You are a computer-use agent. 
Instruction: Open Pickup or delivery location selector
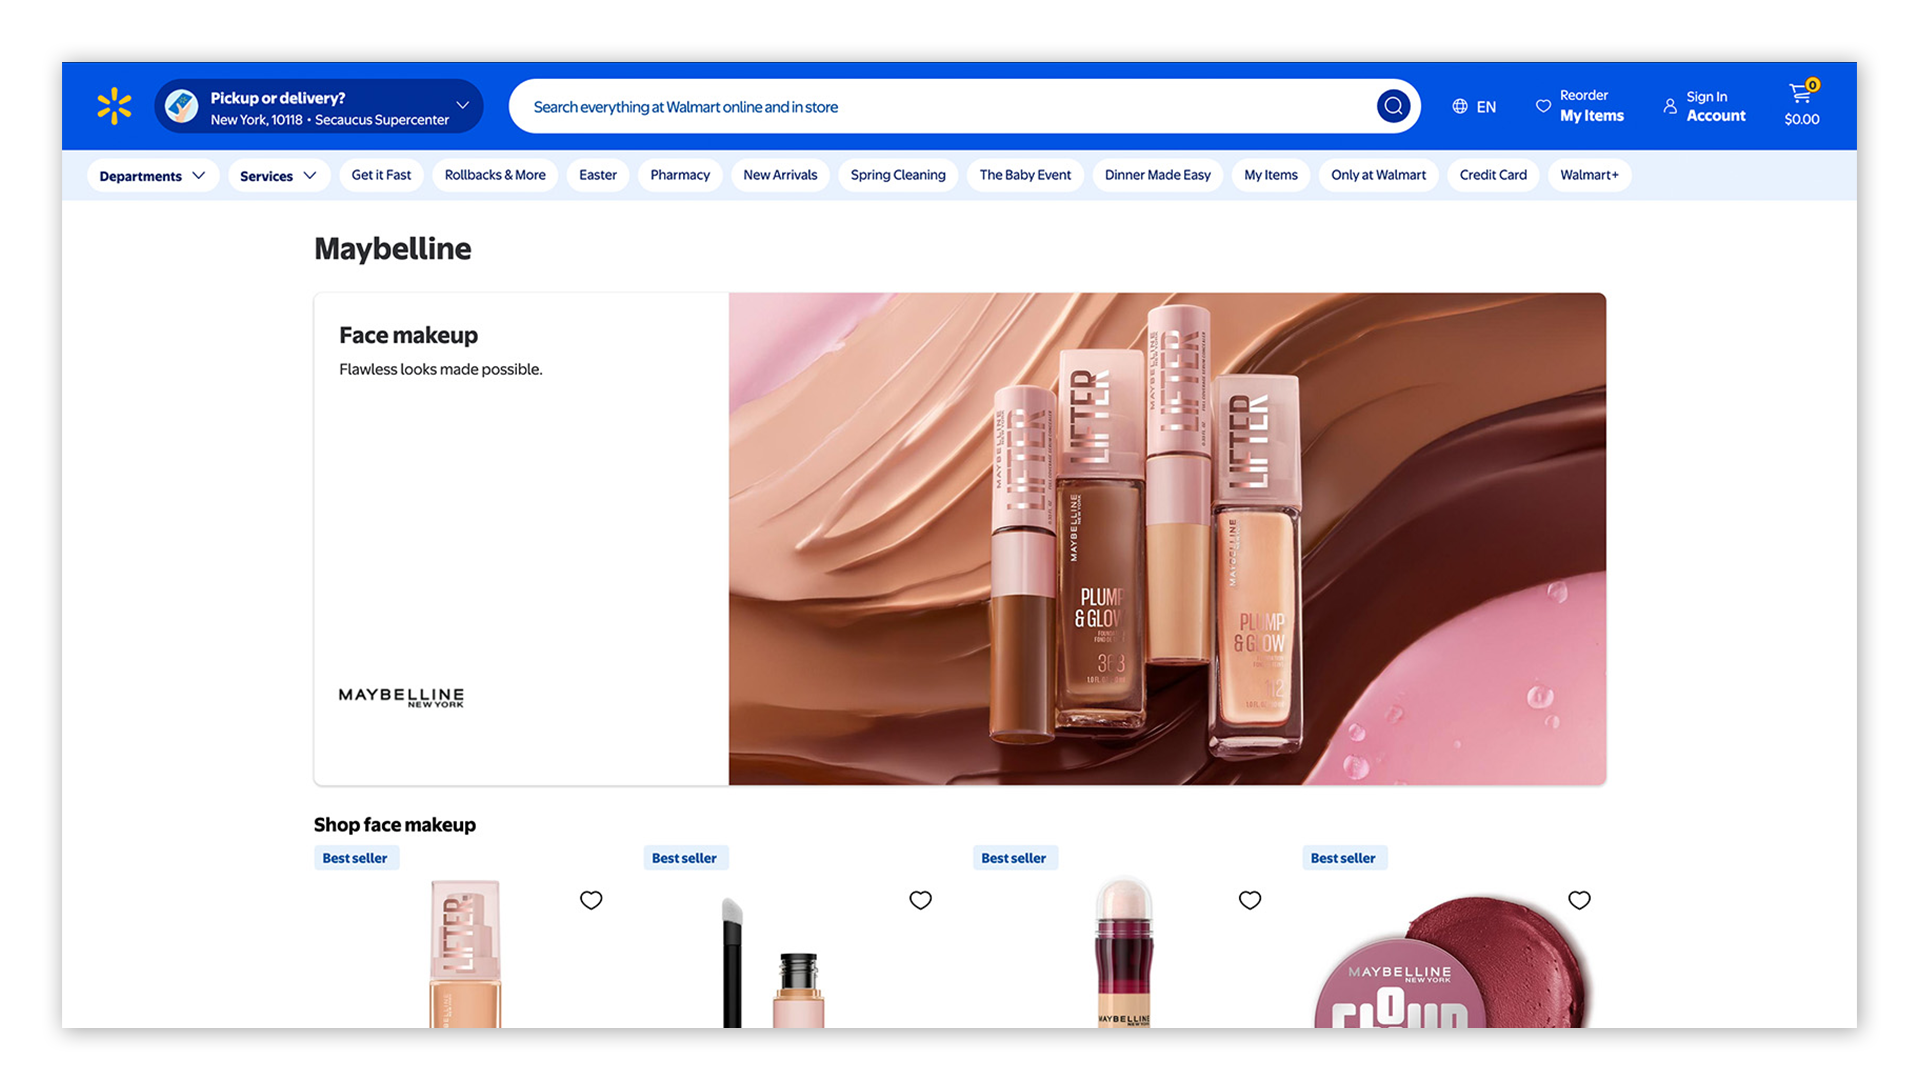(319, 107)
